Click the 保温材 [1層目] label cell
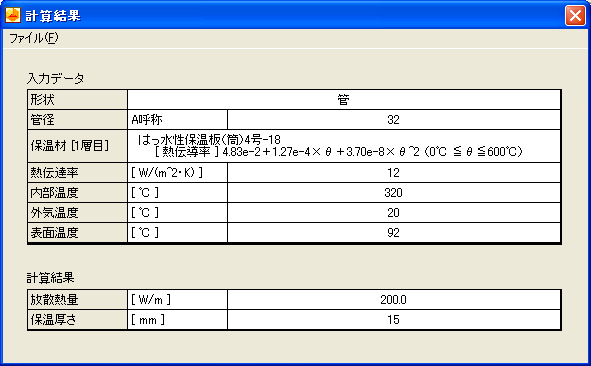591x366 pixels. (x=78, y=146)
